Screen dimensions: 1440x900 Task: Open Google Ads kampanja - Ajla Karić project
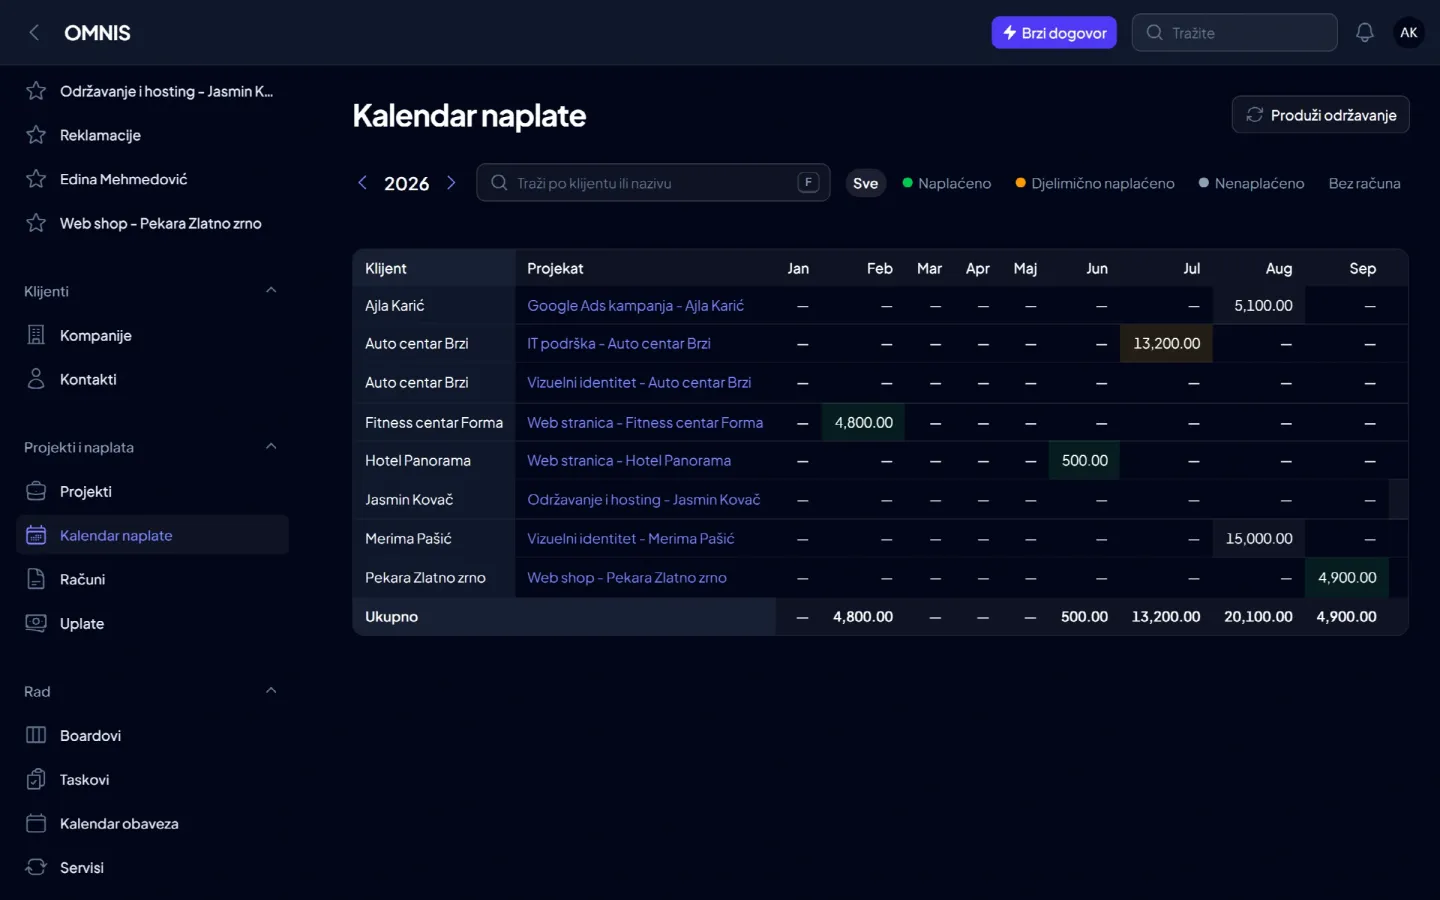(x=635, y=306)
